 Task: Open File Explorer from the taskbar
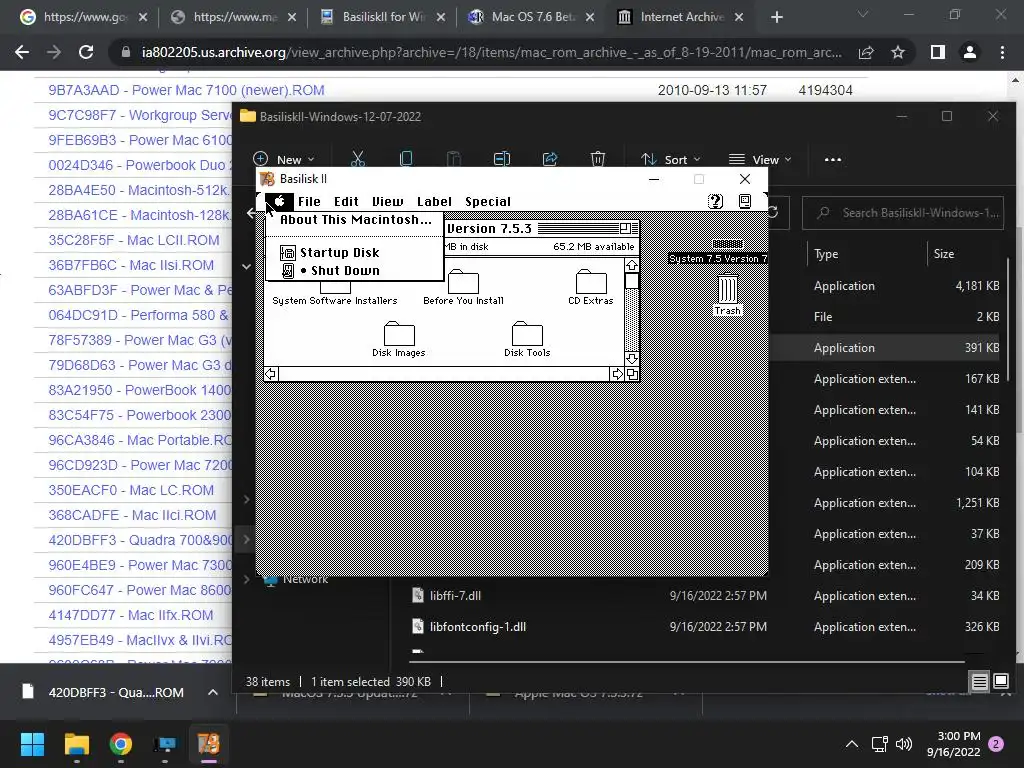76,744
